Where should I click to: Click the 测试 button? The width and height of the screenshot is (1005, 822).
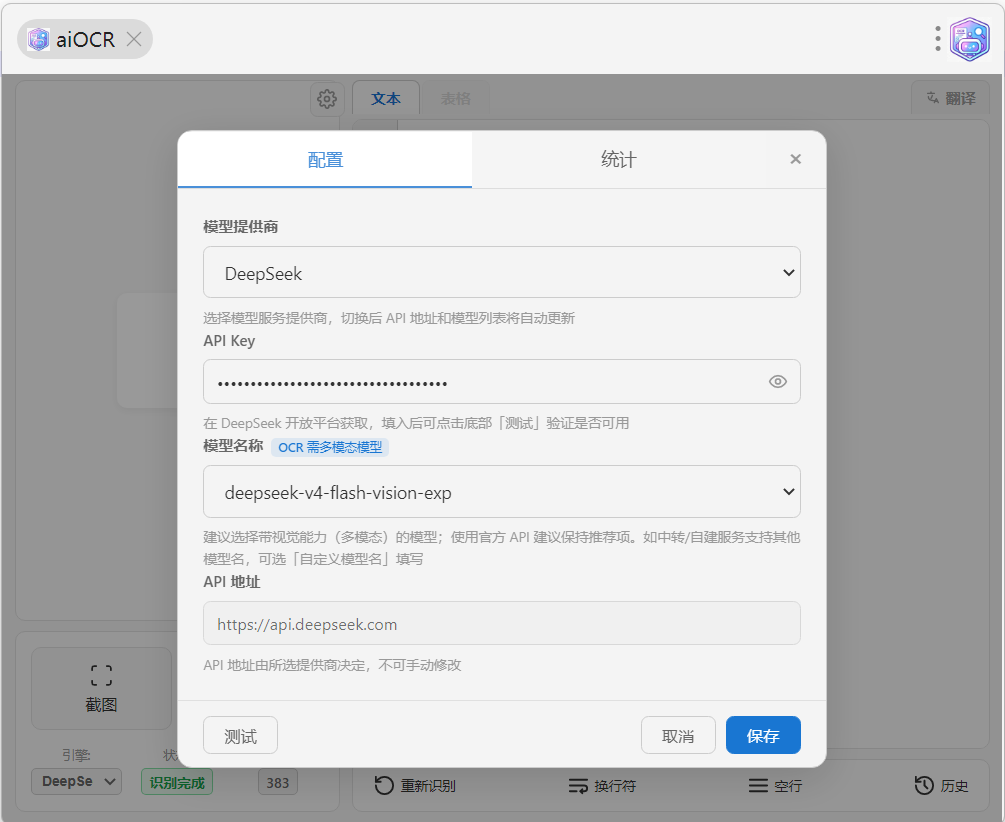click(240, 735)
